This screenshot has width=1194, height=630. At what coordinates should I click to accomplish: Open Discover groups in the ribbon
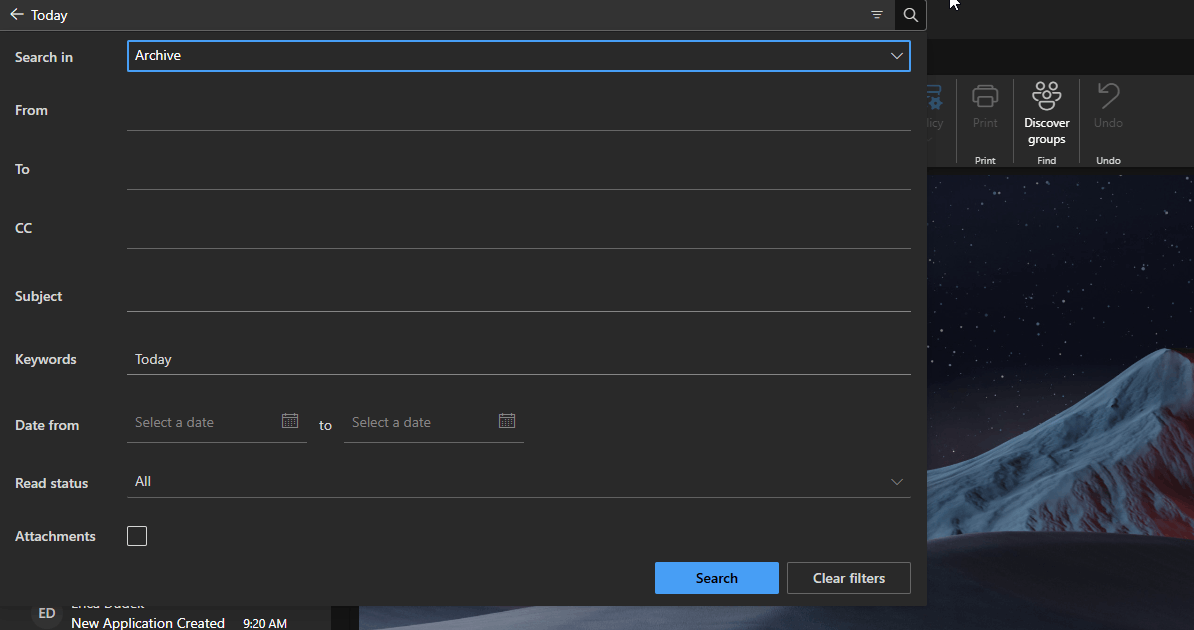pos(1046,114)
